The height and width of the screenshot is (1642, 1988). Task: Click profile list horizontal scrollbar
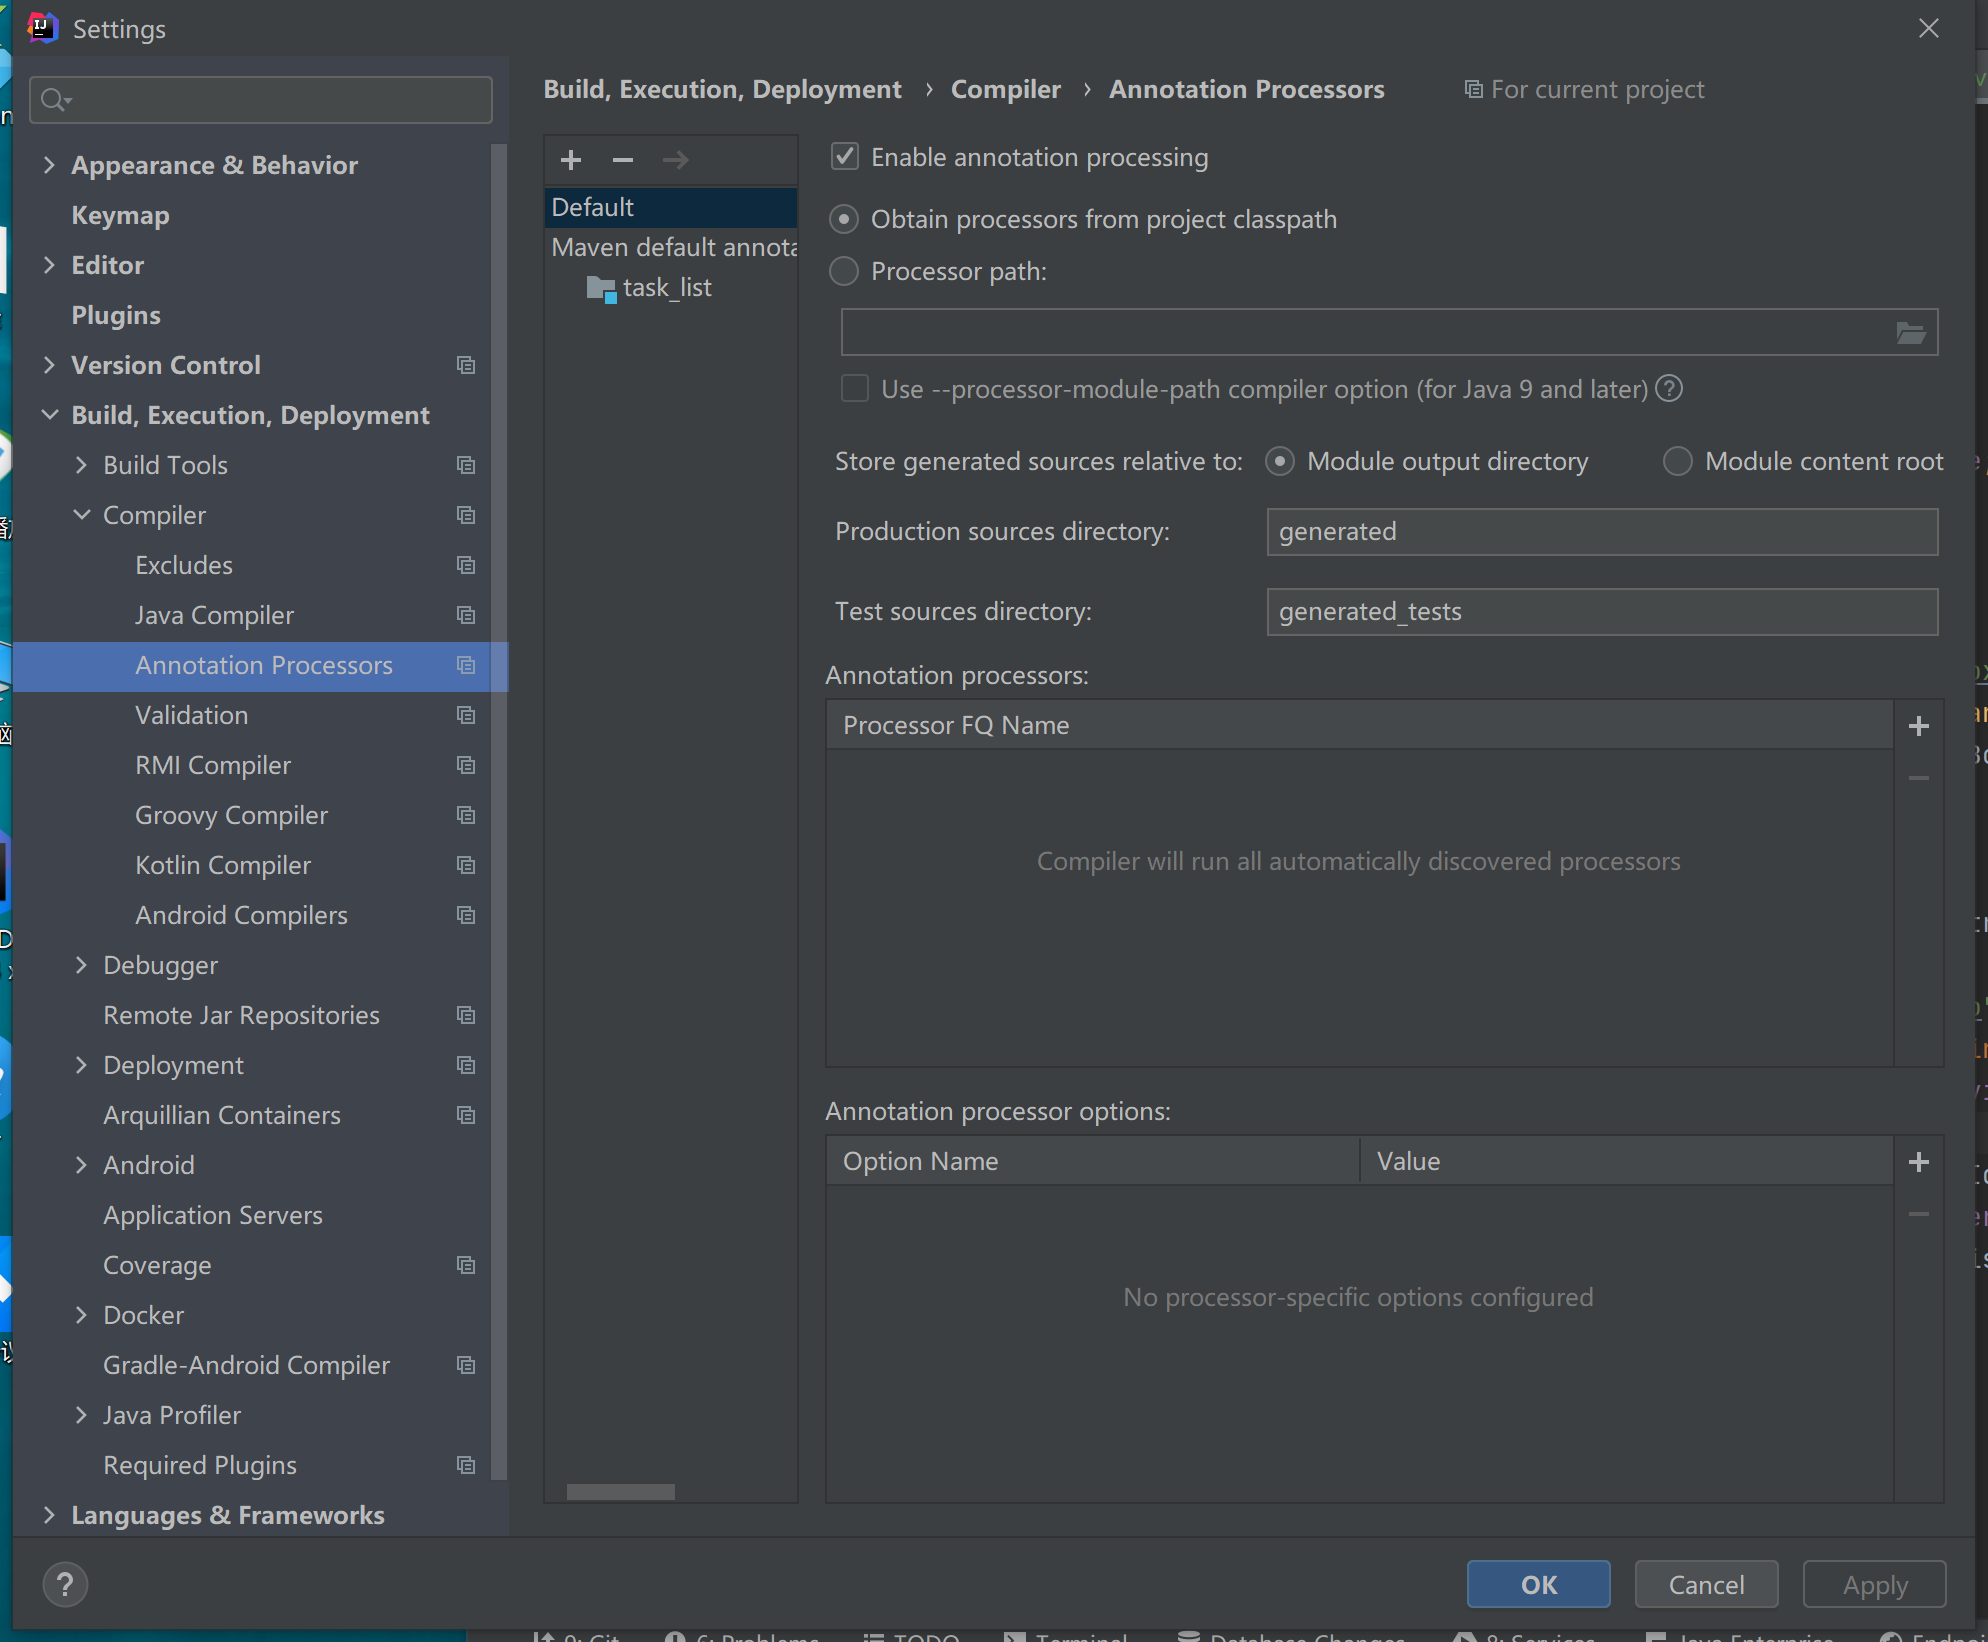point(621,1492)
